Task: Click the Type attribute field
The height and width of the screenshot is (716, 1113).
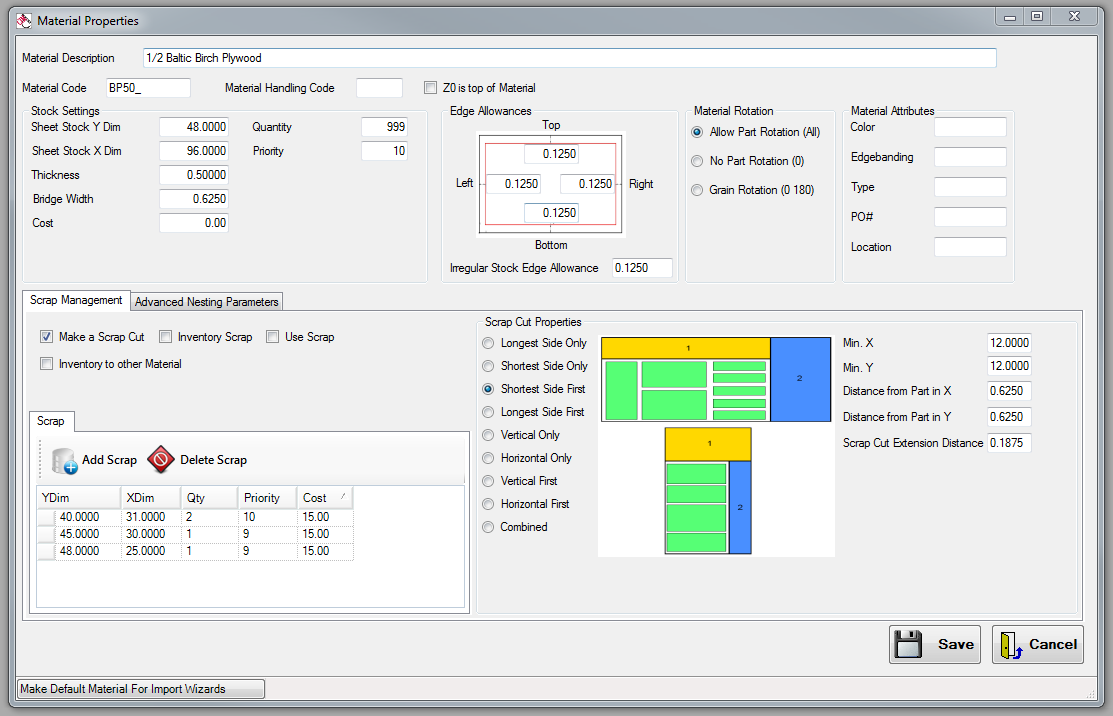Action: click(x=970, y=187)
